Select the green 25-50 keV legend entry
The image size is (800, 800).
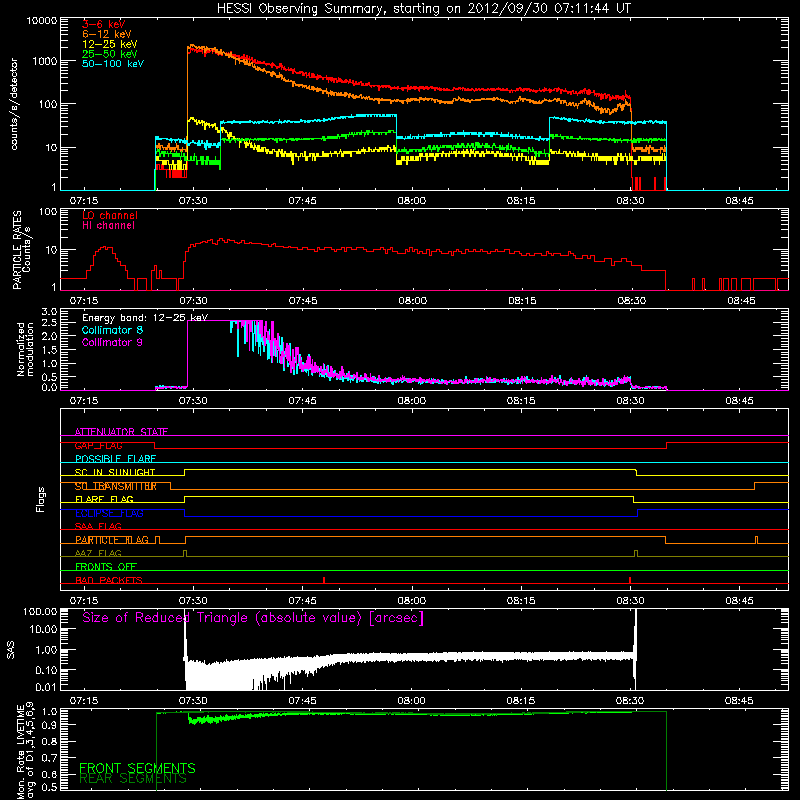[x=110, y=54]
